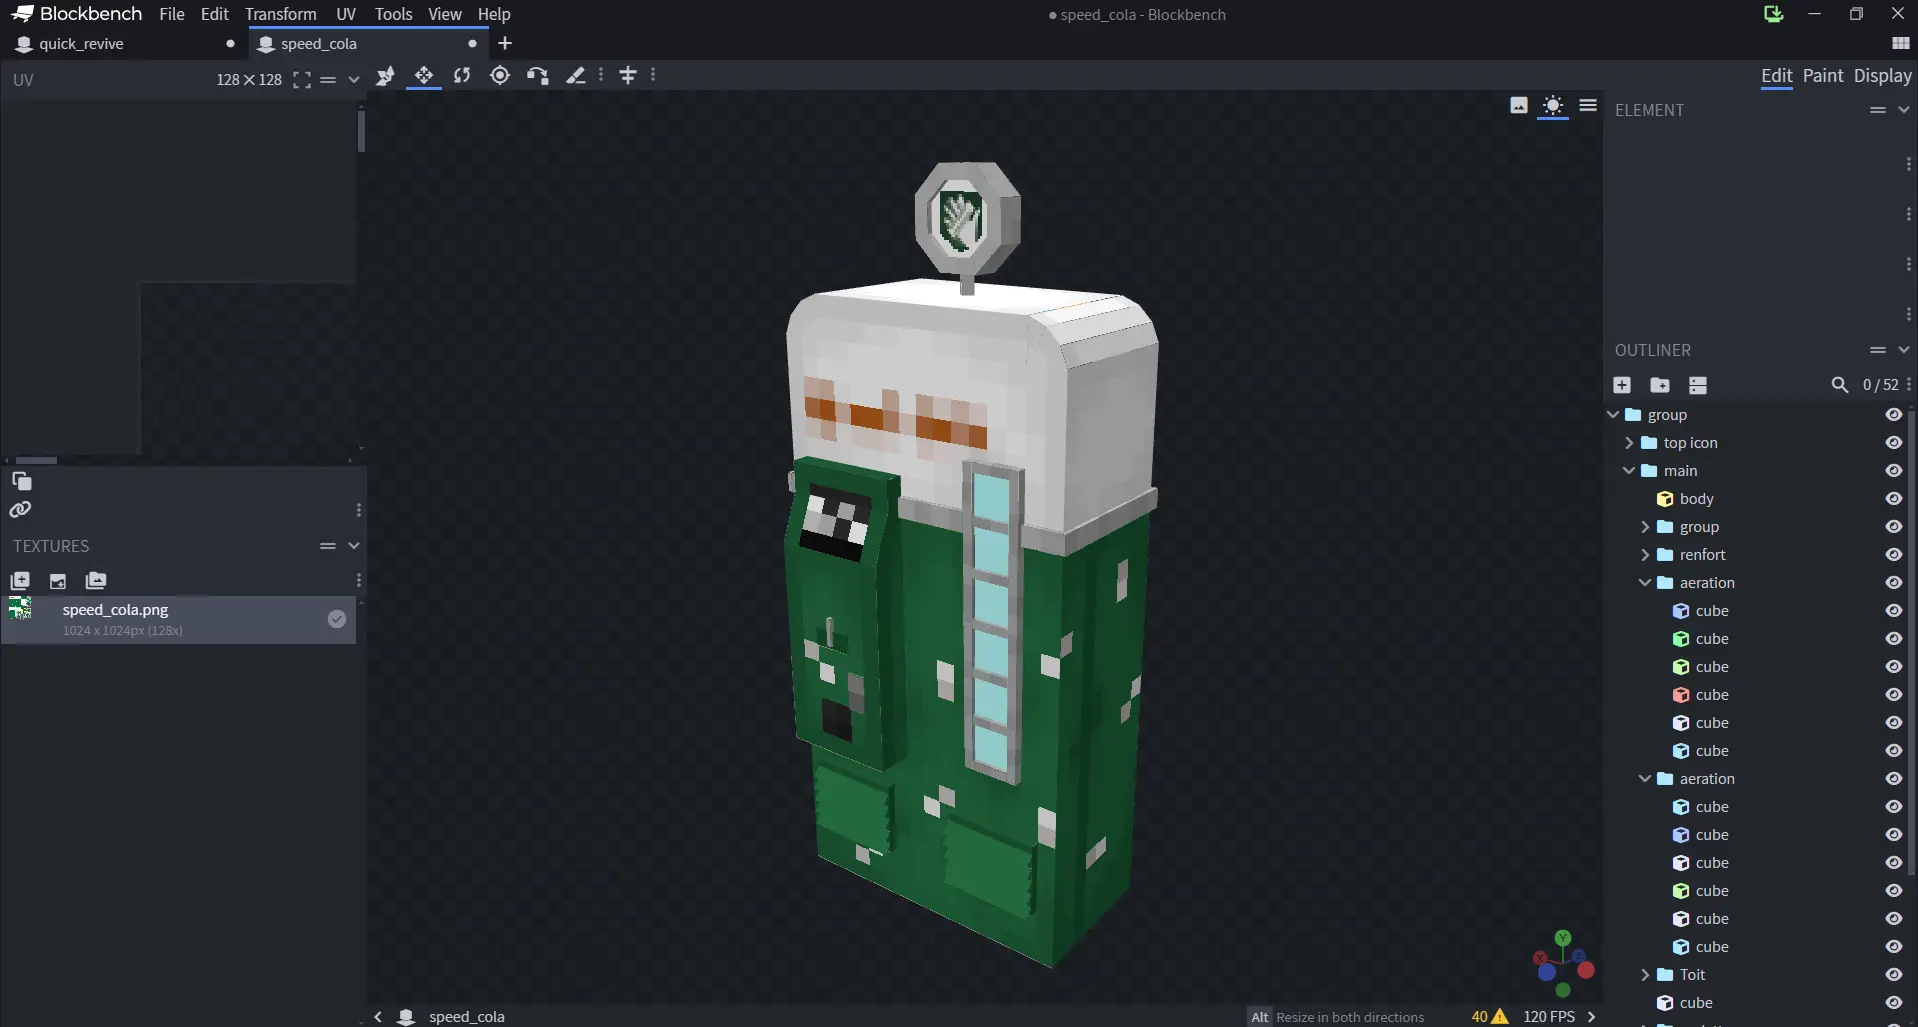Open a new project tab
Viewport: 1918px width, 1027px height.
coord(505,43)
